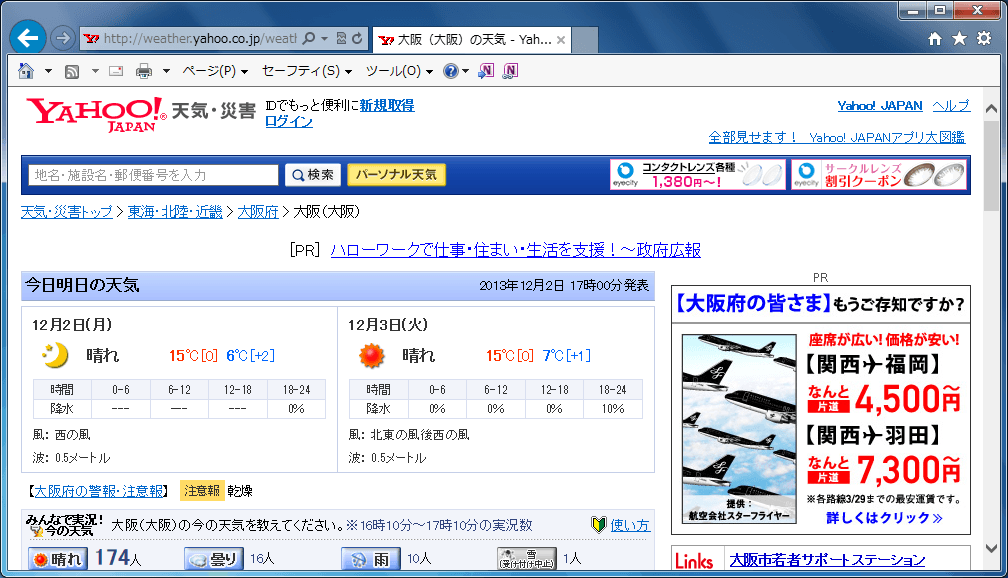Click the Home icon in the command bar
1008x578 pixels.
click(26, 71)
